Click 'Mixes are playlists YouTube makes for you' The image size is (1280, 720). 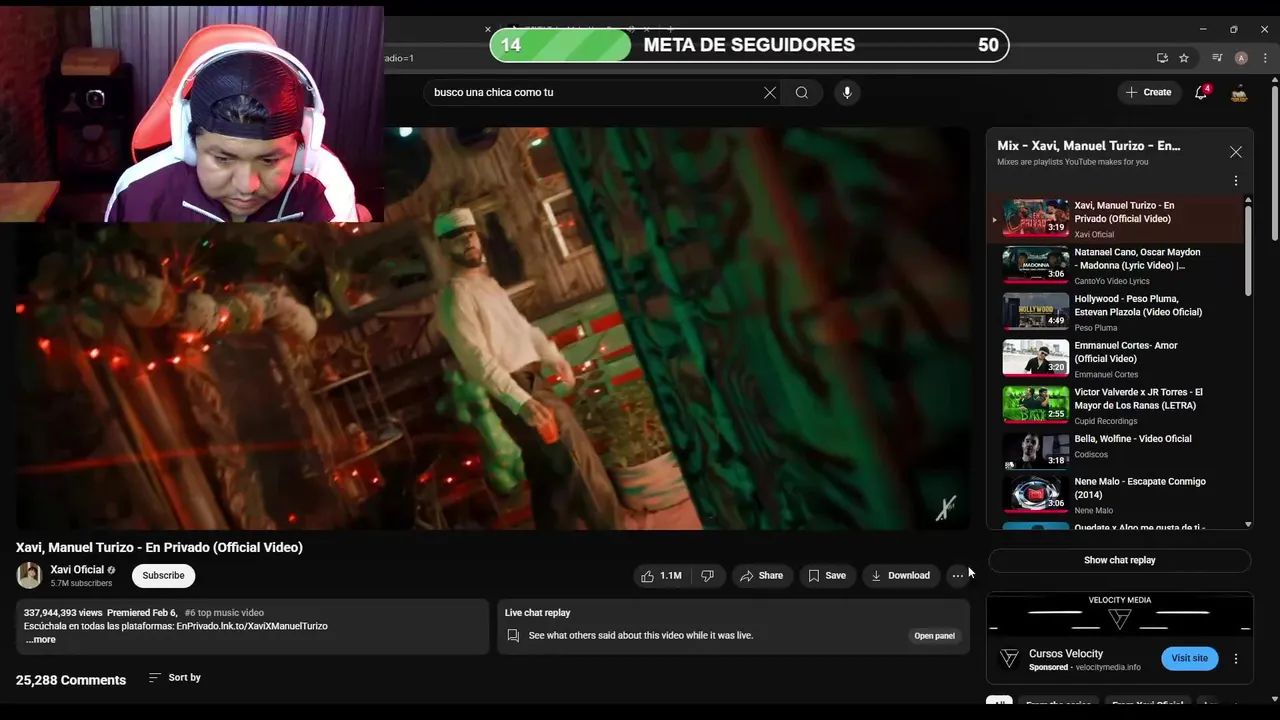tap(1073, 162)
